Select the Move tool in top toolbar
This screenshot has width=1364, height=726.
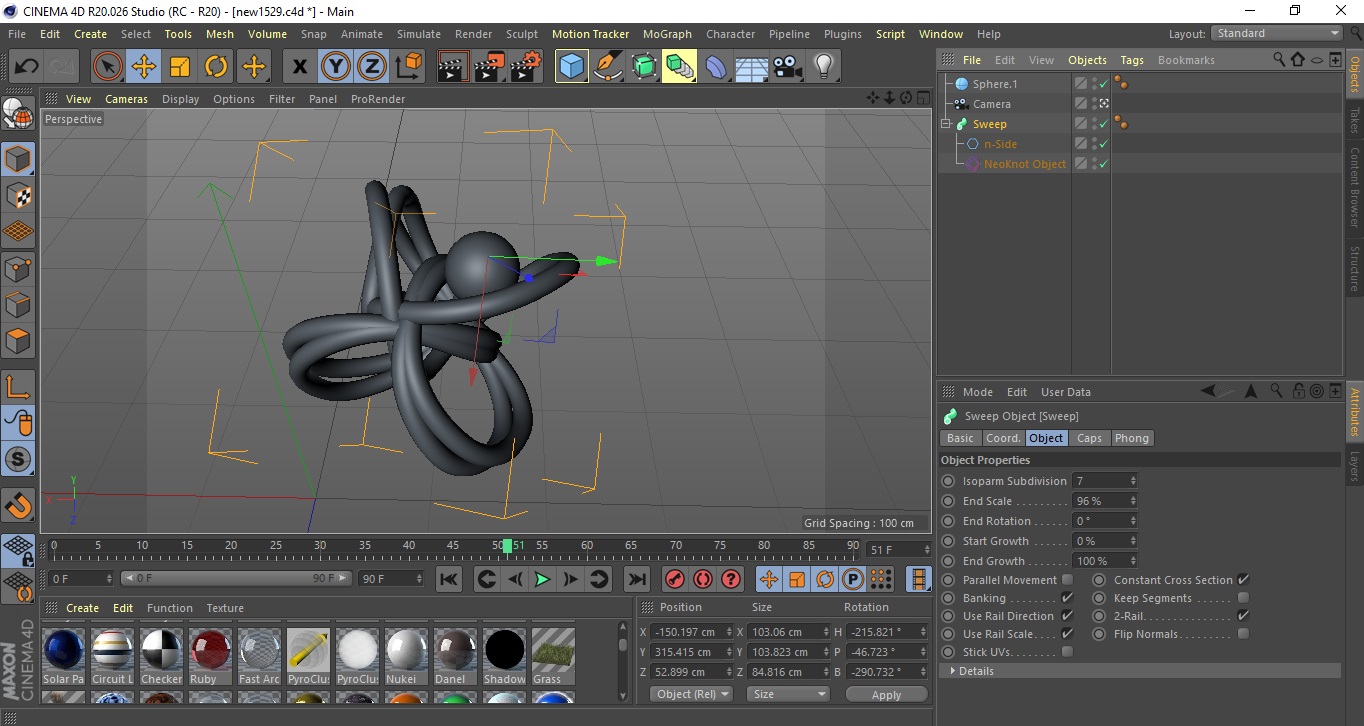click(144, 67)
